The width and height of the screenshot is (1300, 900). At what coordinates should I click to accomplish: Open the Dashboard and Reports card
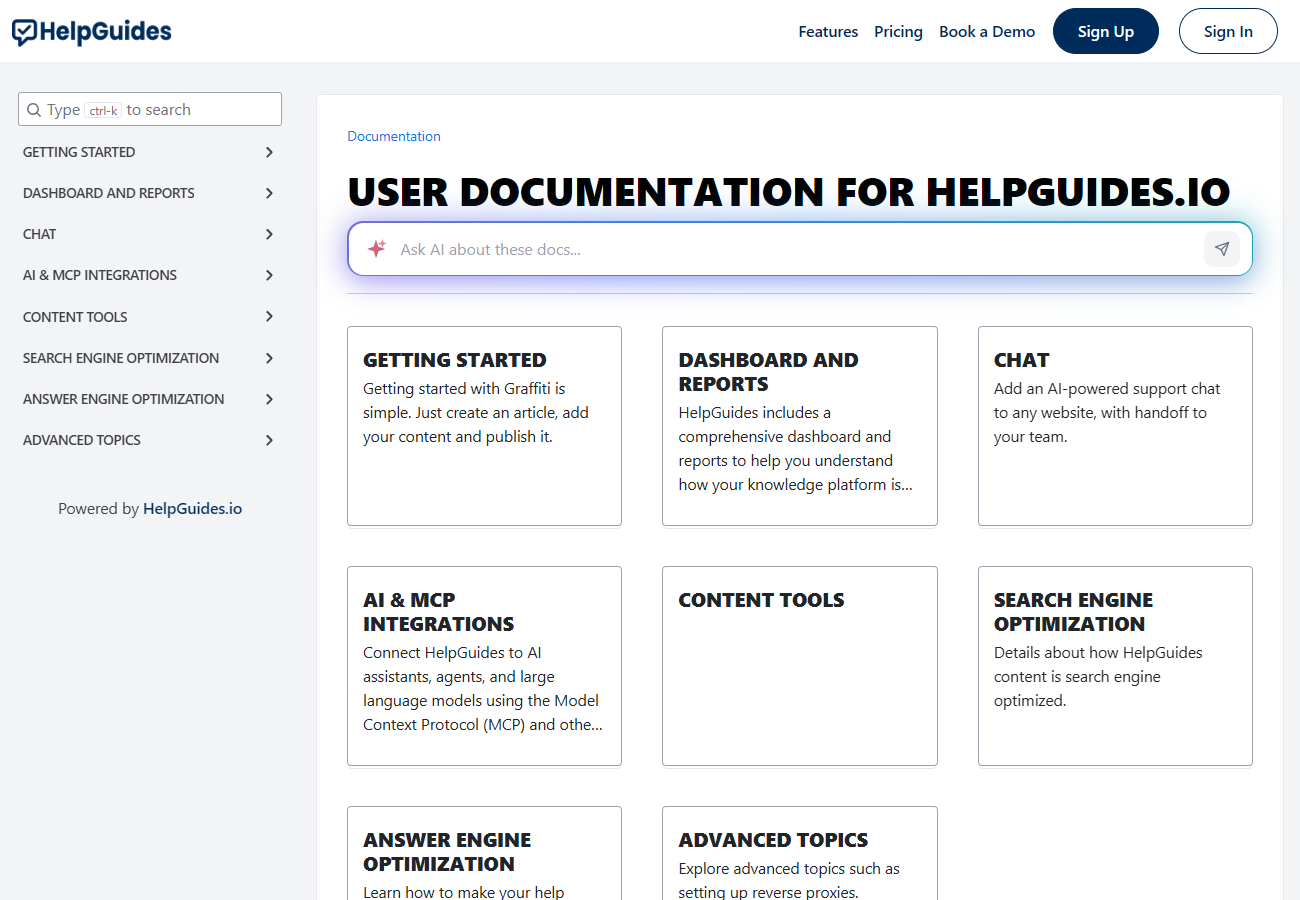click(800, 426)
